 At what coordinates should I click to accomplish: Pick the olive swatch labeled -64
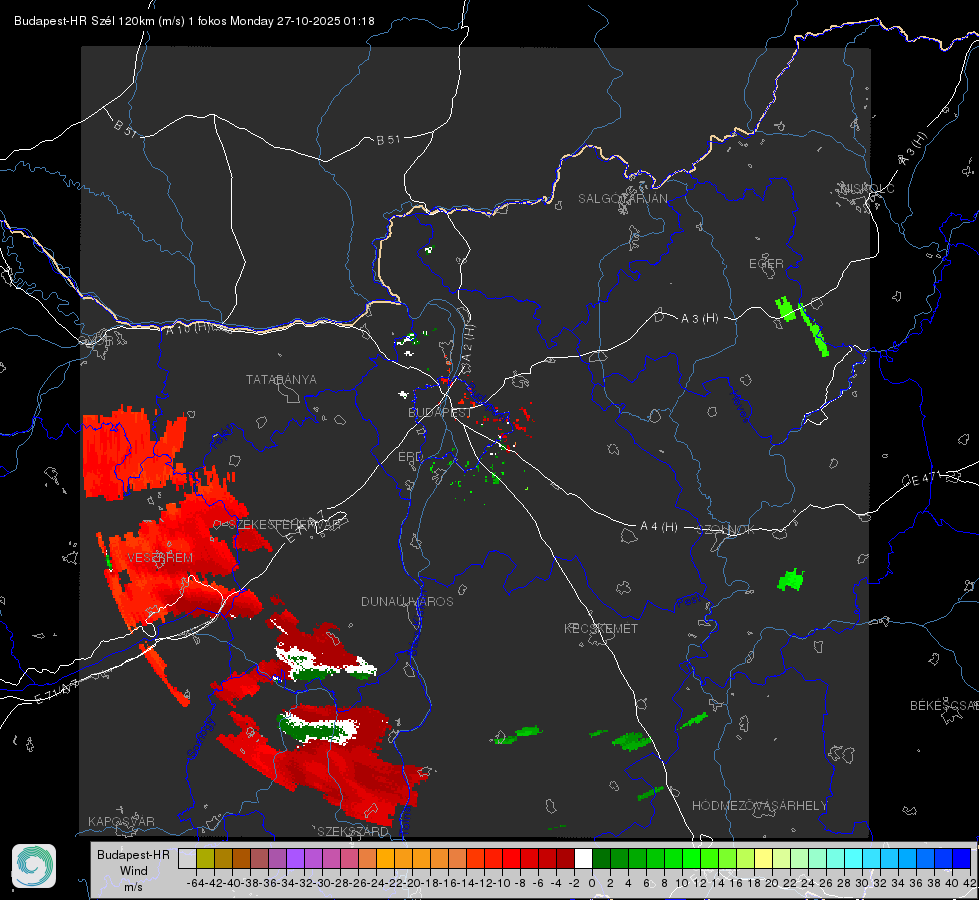pyautogui.click(x=205, y=858)
